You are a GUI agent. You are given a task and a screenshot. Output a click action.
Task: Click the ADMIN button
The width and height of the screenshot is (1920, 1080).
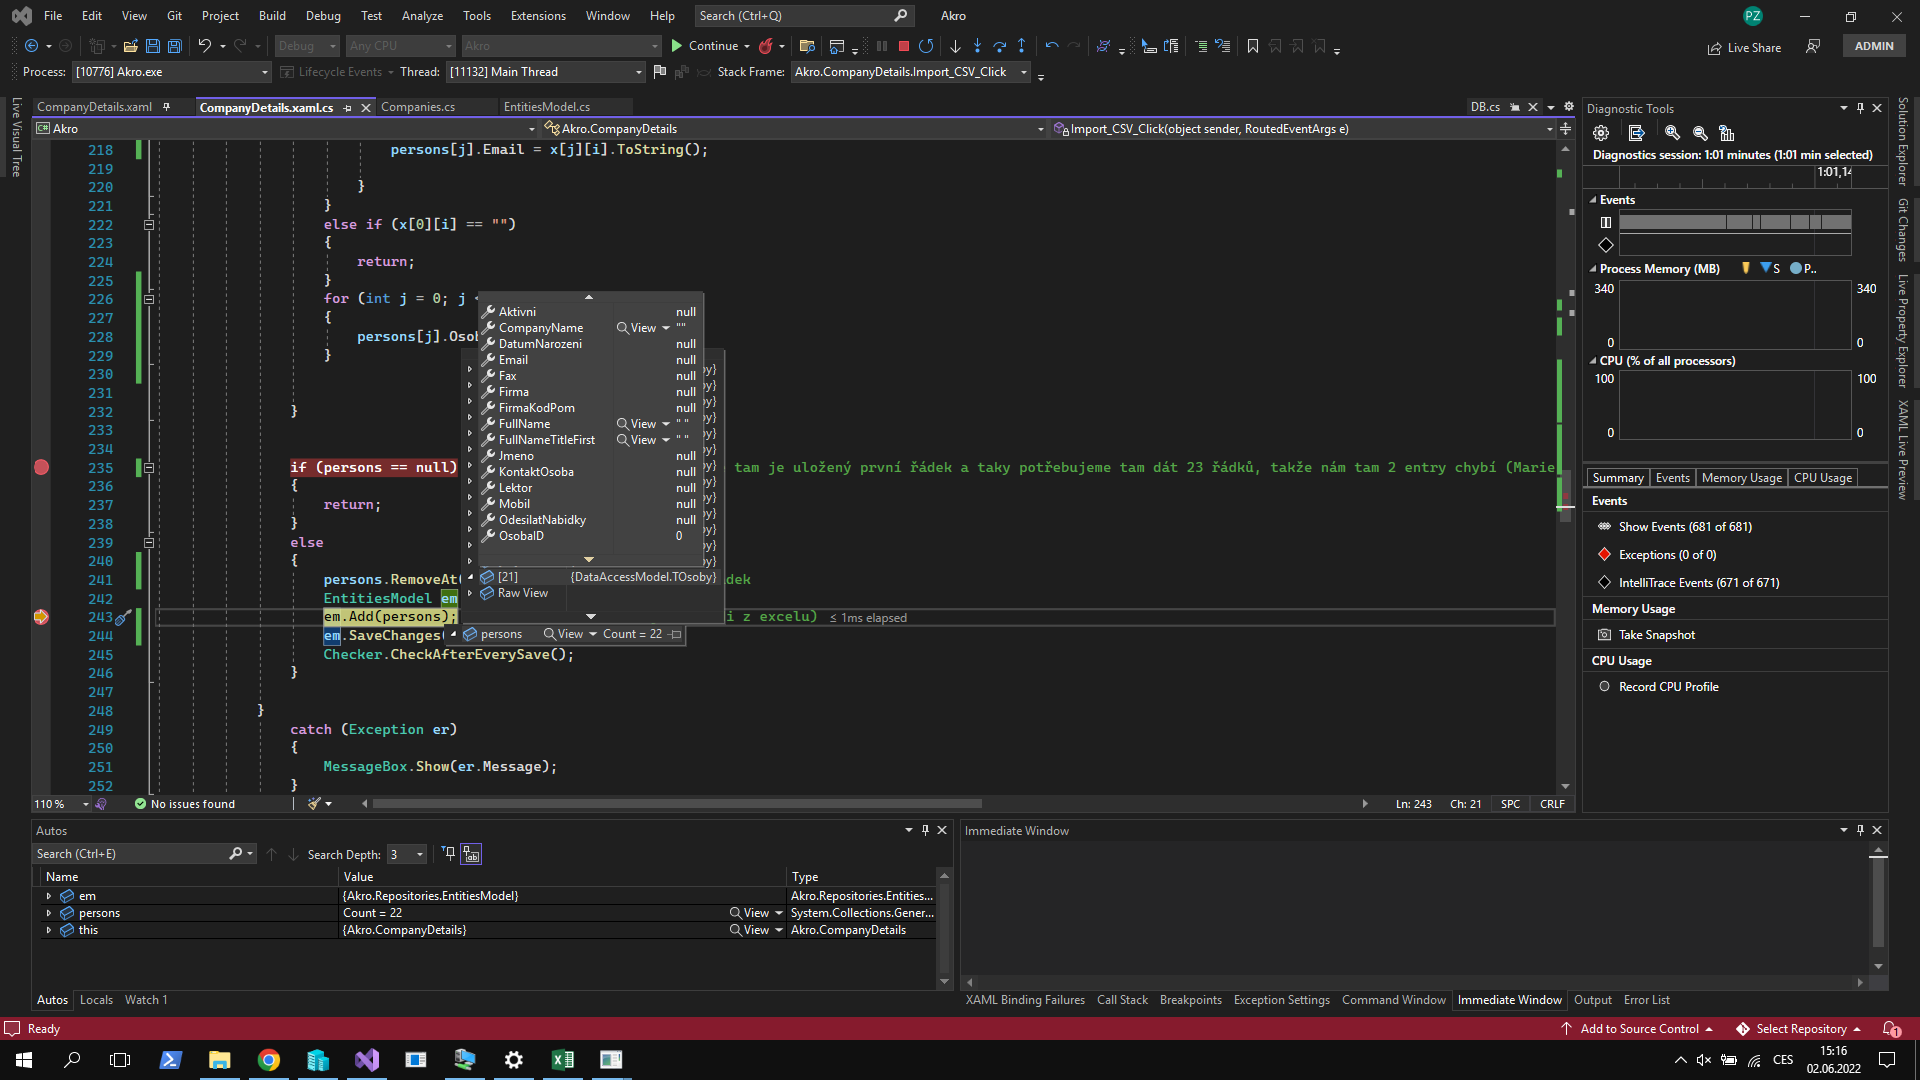tap(1874, 46)
